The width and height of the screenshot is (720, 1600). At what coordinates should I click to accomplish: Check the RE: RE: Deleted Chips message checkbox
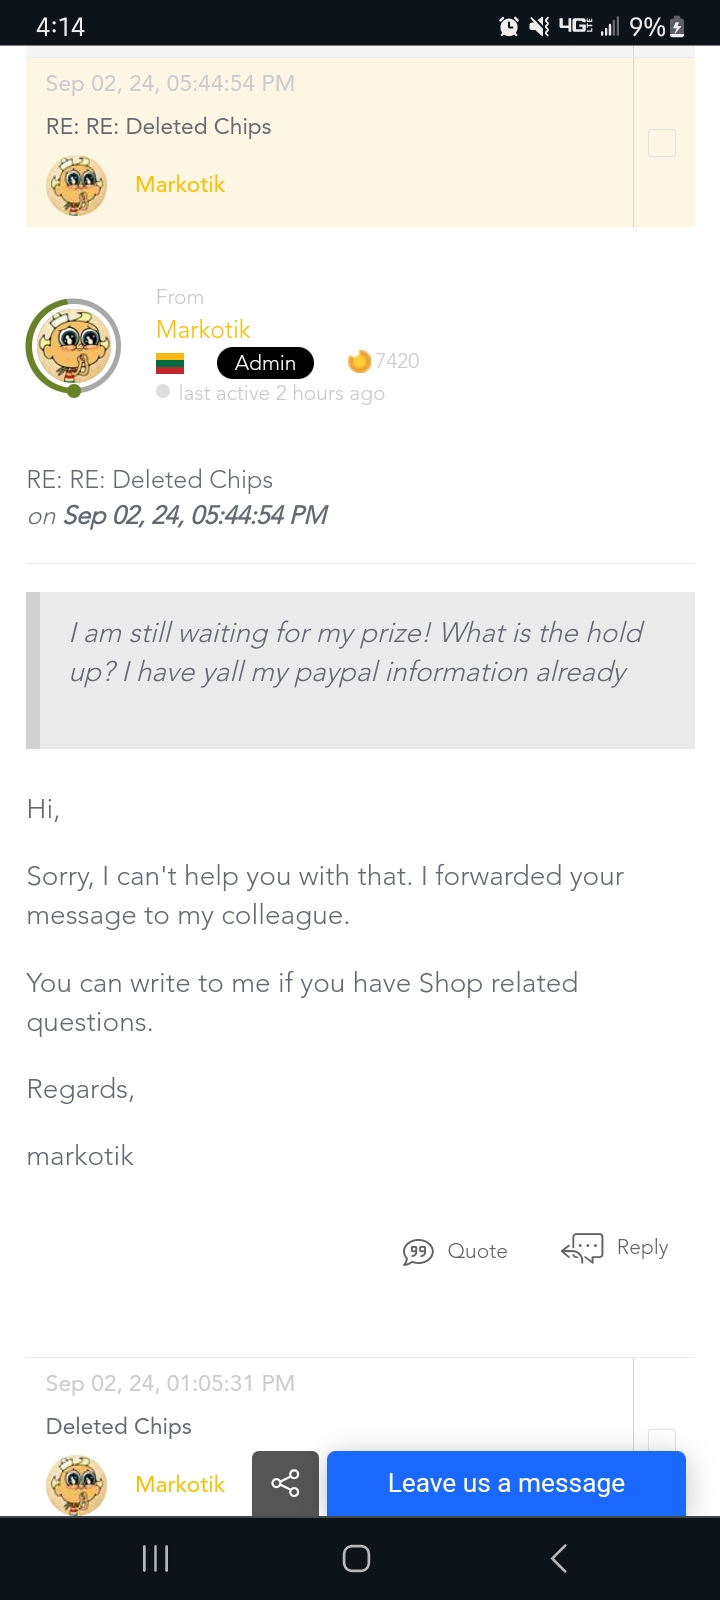(x=662, y=143)
